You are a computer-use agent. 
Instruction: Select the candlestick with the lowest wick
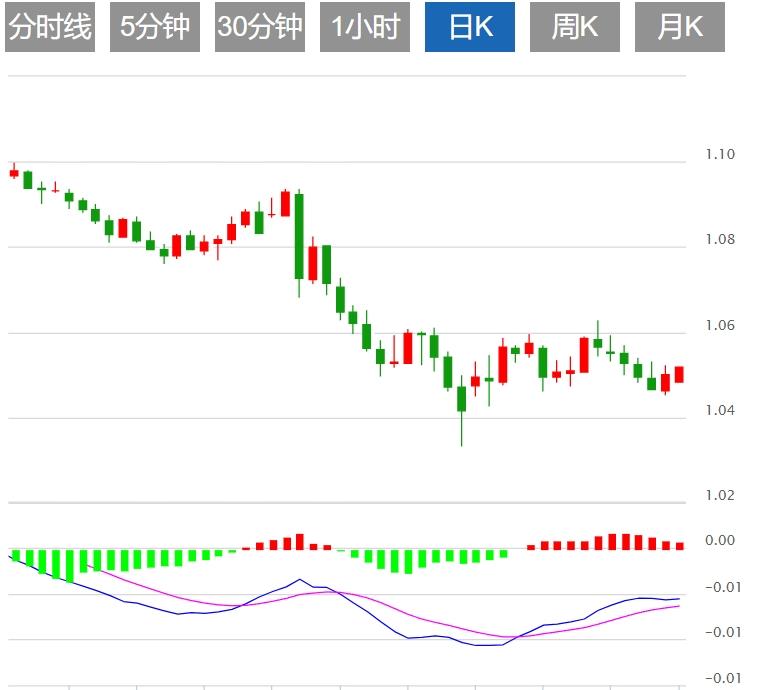pyautogui.click(x=461, y=399)
